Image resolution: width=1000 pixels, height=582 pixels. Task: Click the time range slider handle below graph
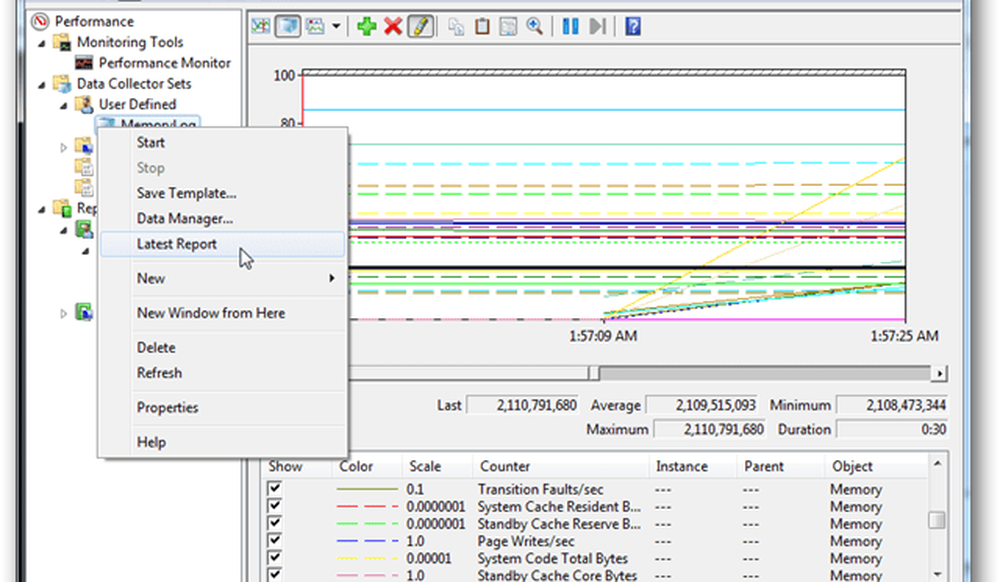594,373
